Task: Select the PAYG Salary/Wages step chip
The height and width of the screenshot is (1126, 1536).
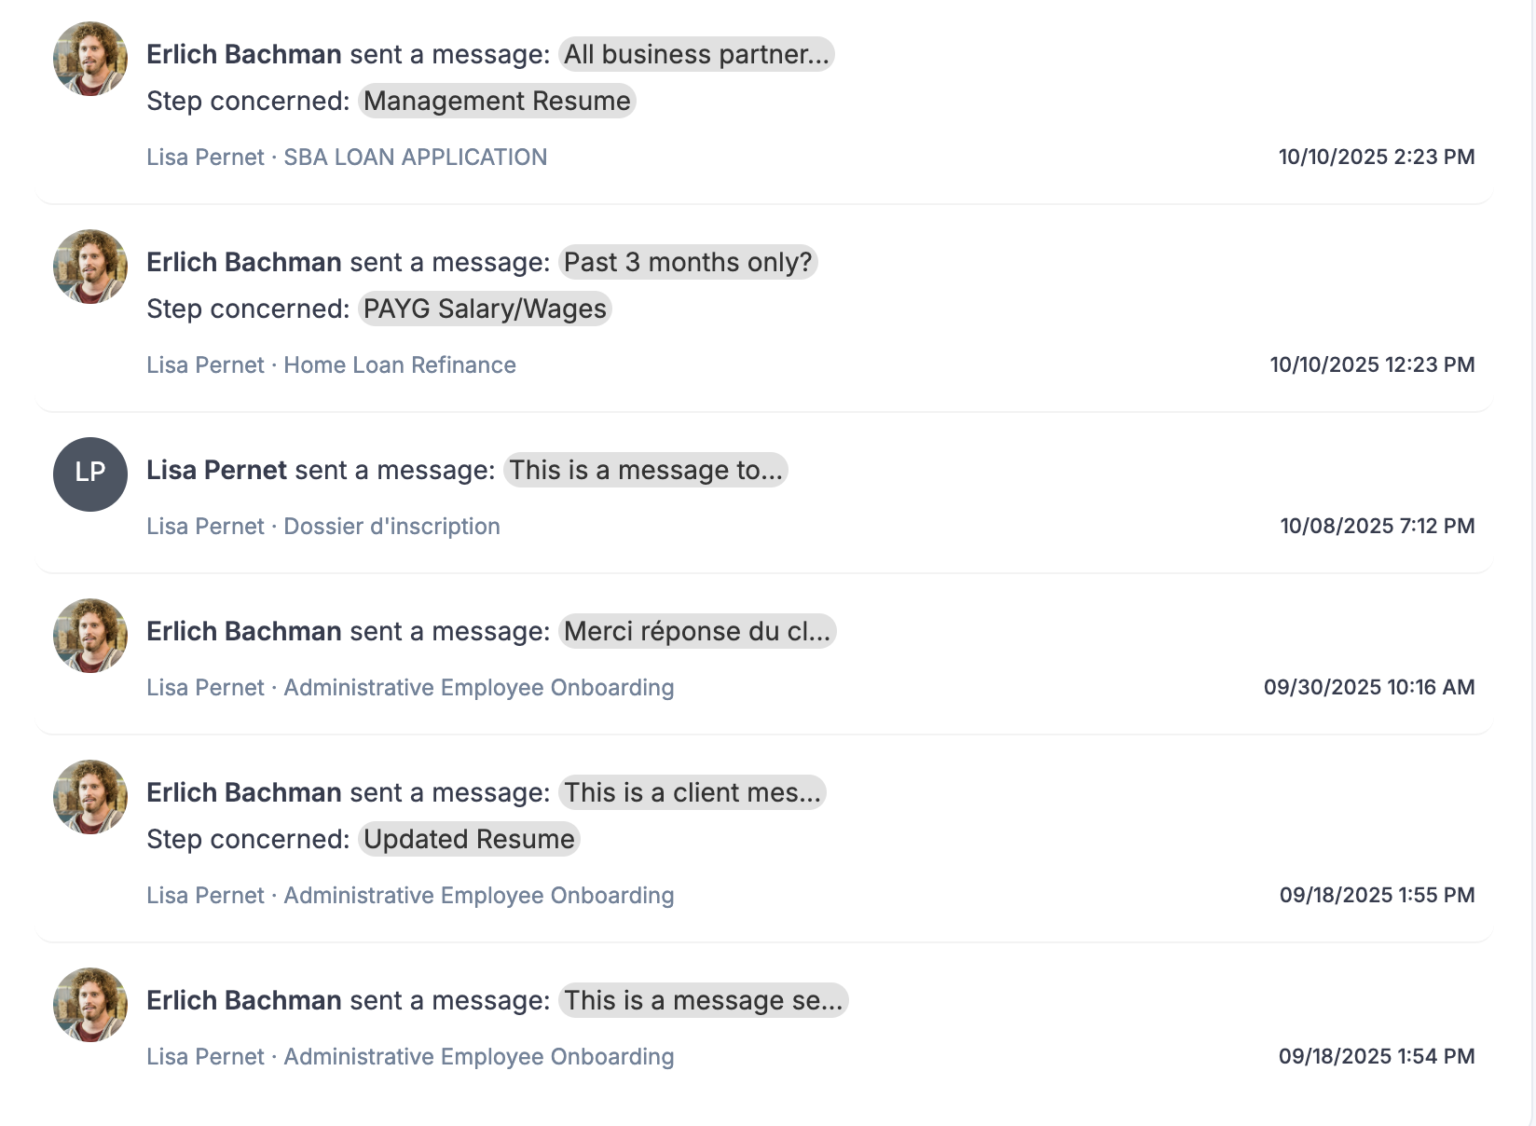Action: coord(484,309)
